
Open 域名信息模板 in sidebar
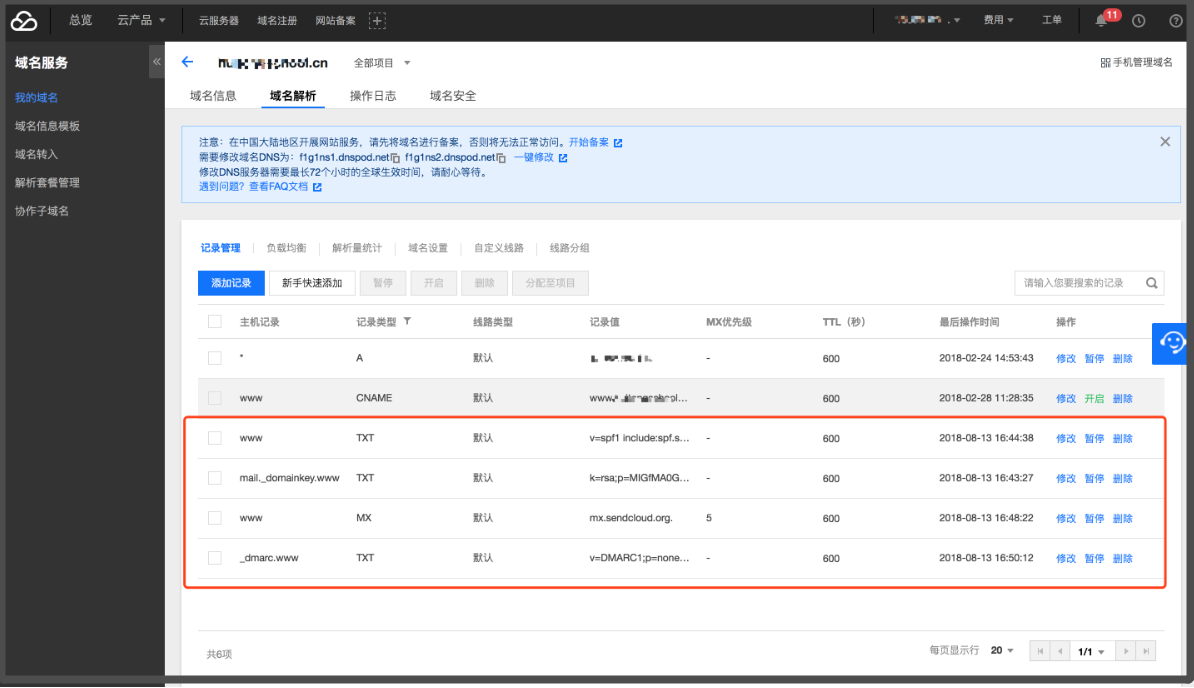[47, 126]
